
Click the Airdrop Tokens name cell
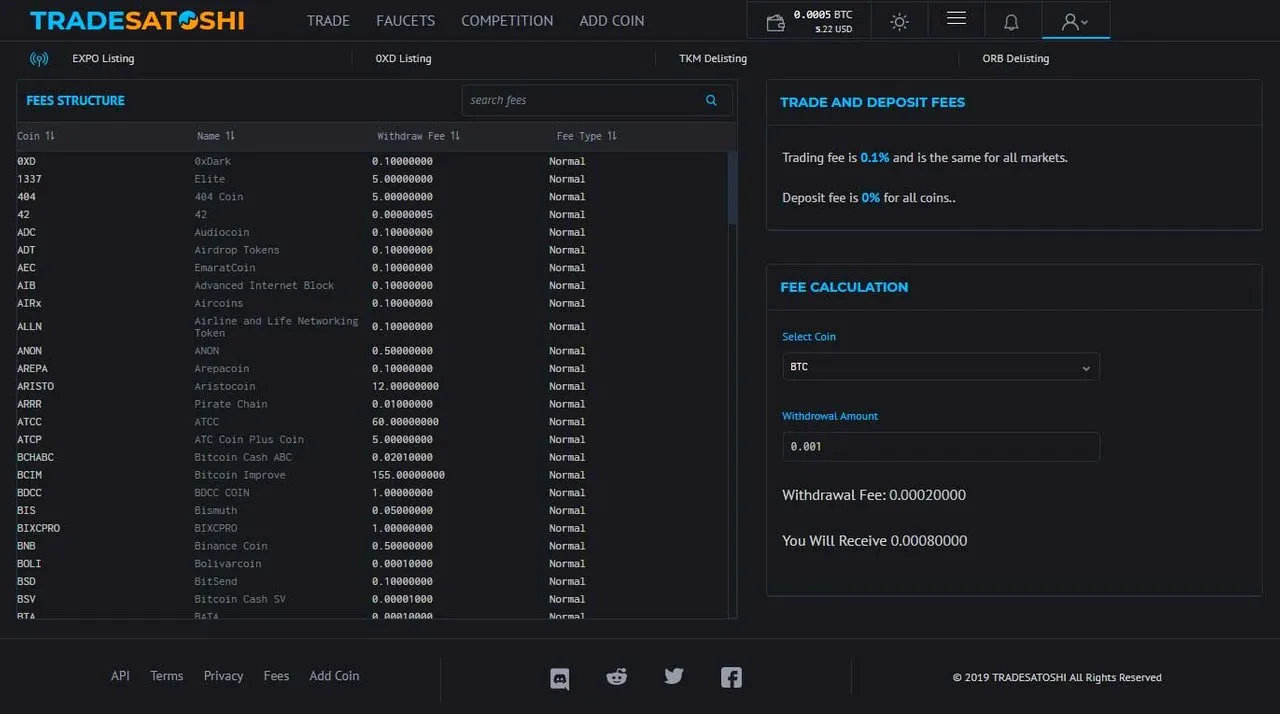coord(237,250)
